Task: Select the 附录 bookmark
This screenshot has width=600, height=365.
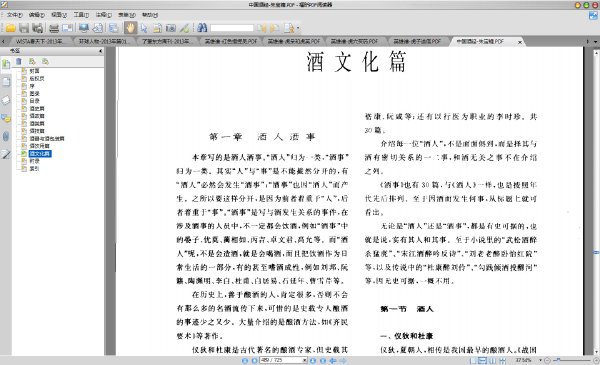Action: pyautogui.click(x=34, y=161)
